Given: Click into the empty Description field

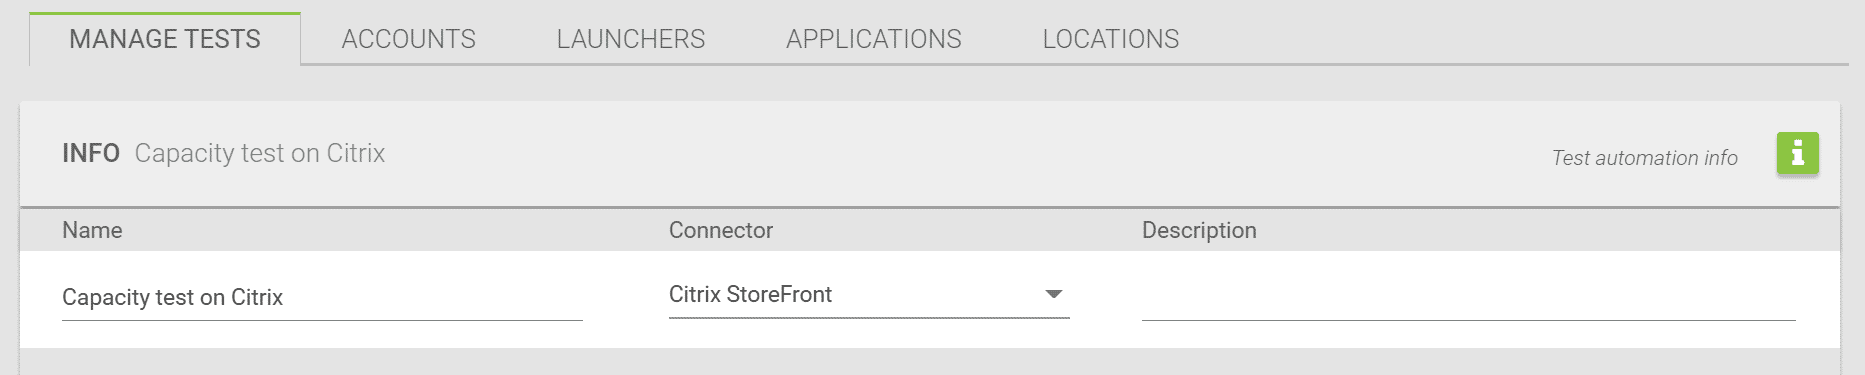Looking at the screenshot, I should point(1468,298).
